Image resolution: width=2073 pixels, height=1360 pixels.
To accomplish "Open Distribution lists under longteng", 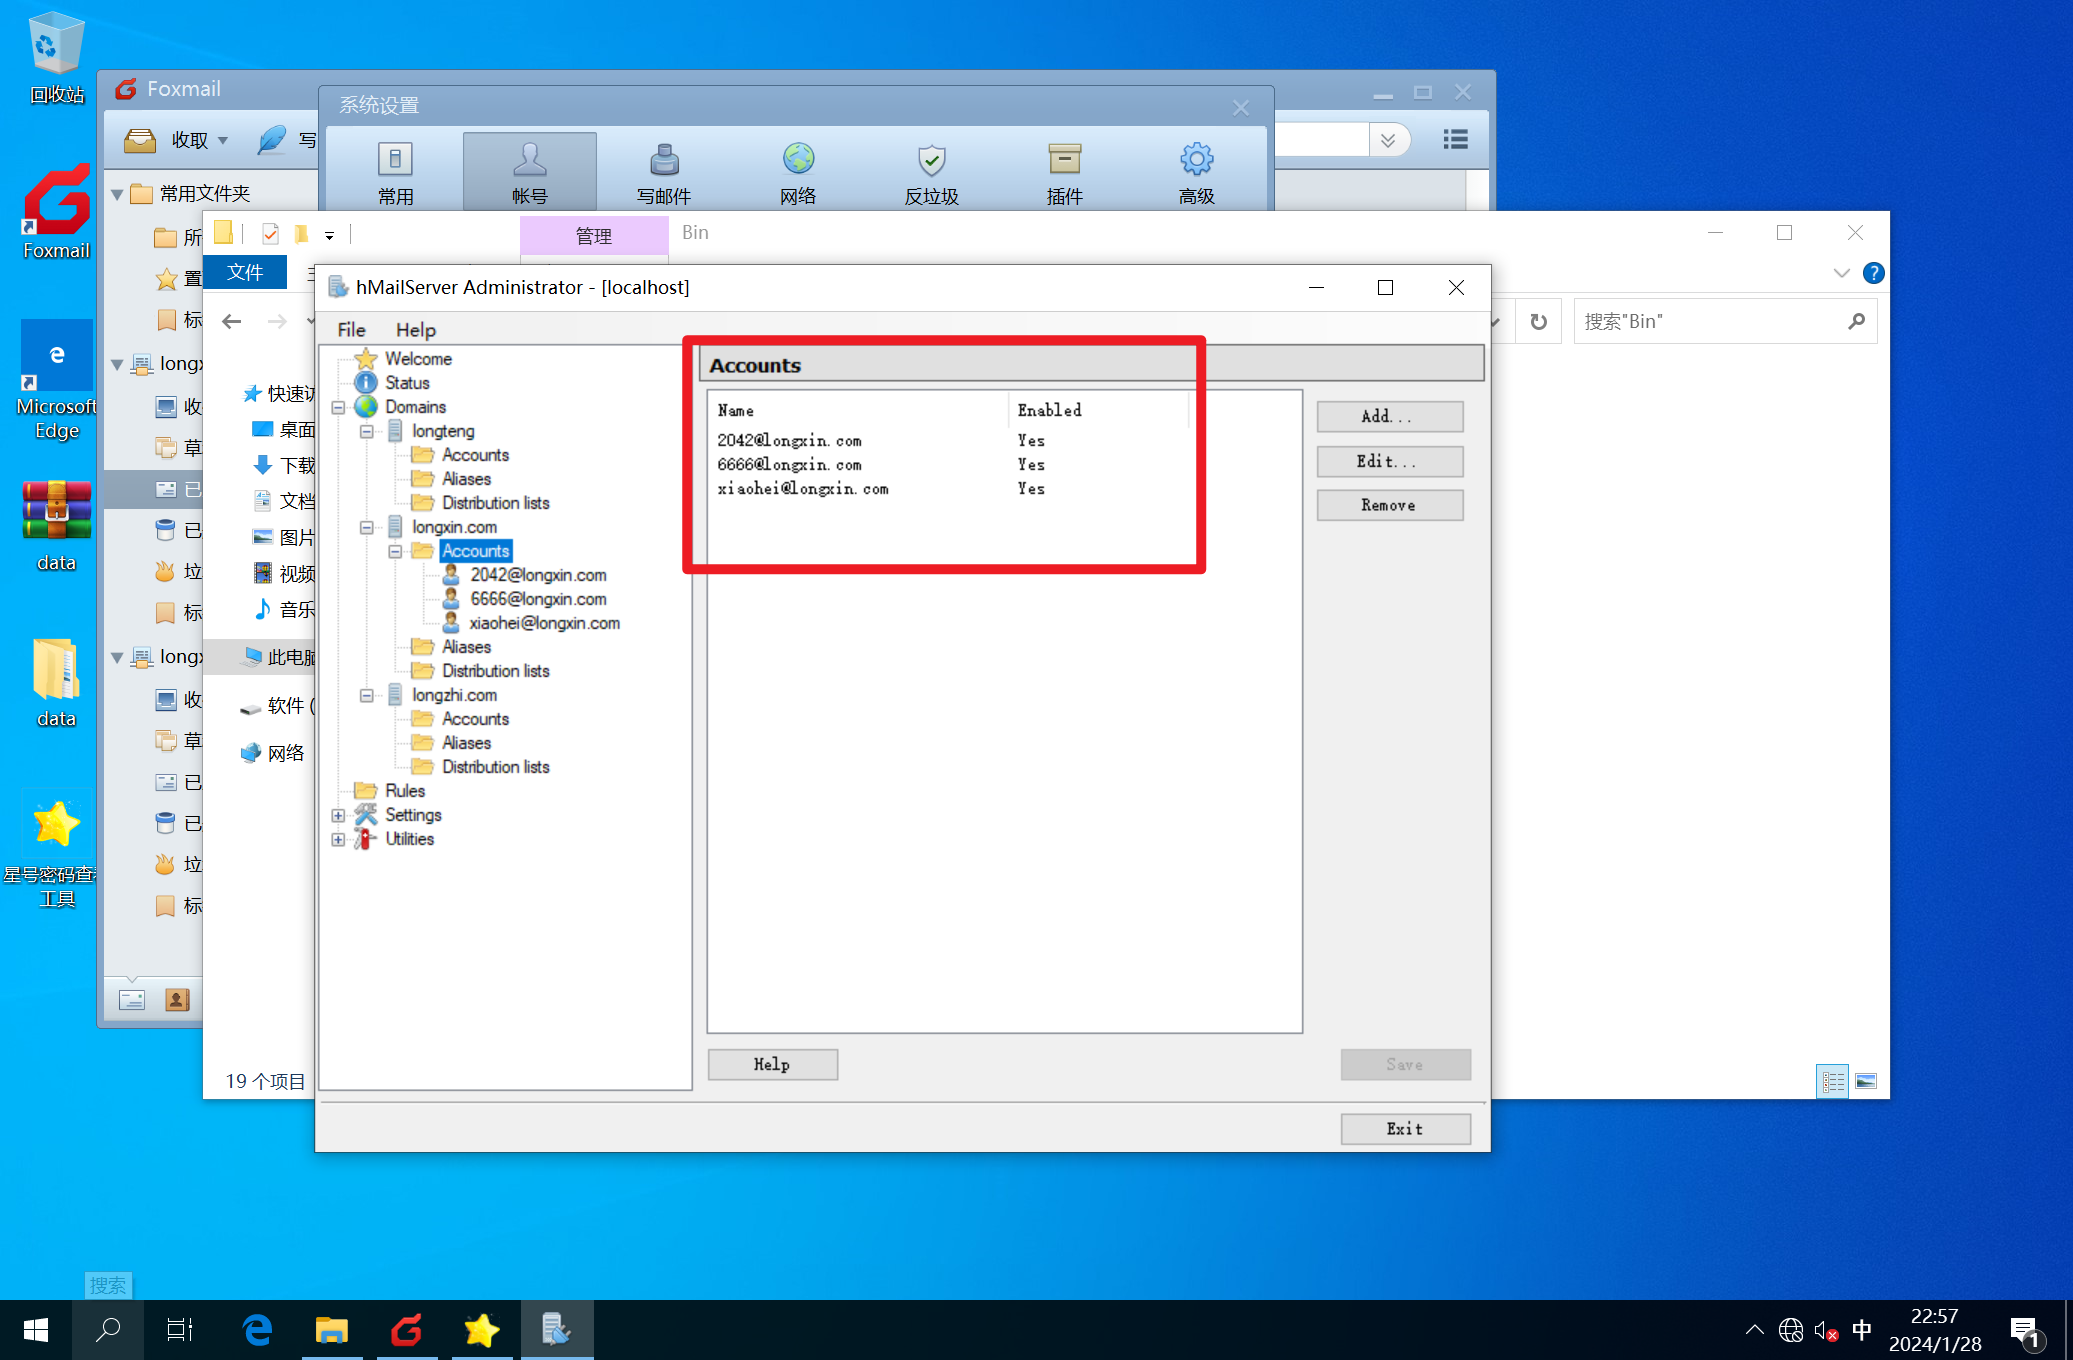I will 495,503.
